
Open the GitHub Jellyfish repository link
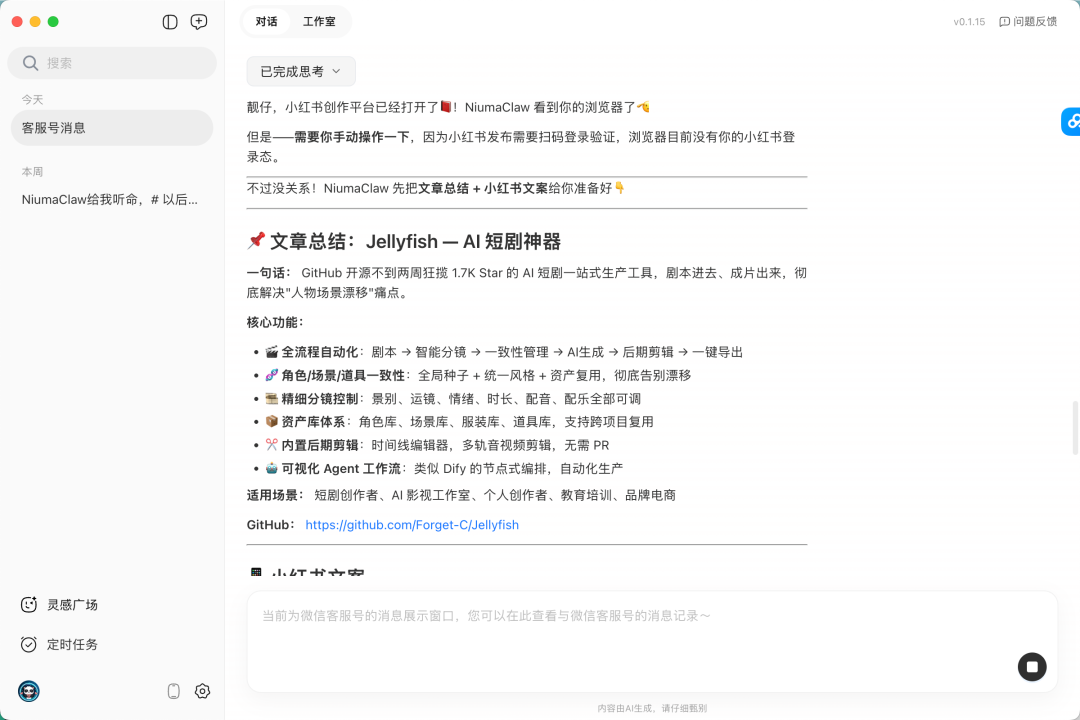pyautogui.click(x=412, y=525)
